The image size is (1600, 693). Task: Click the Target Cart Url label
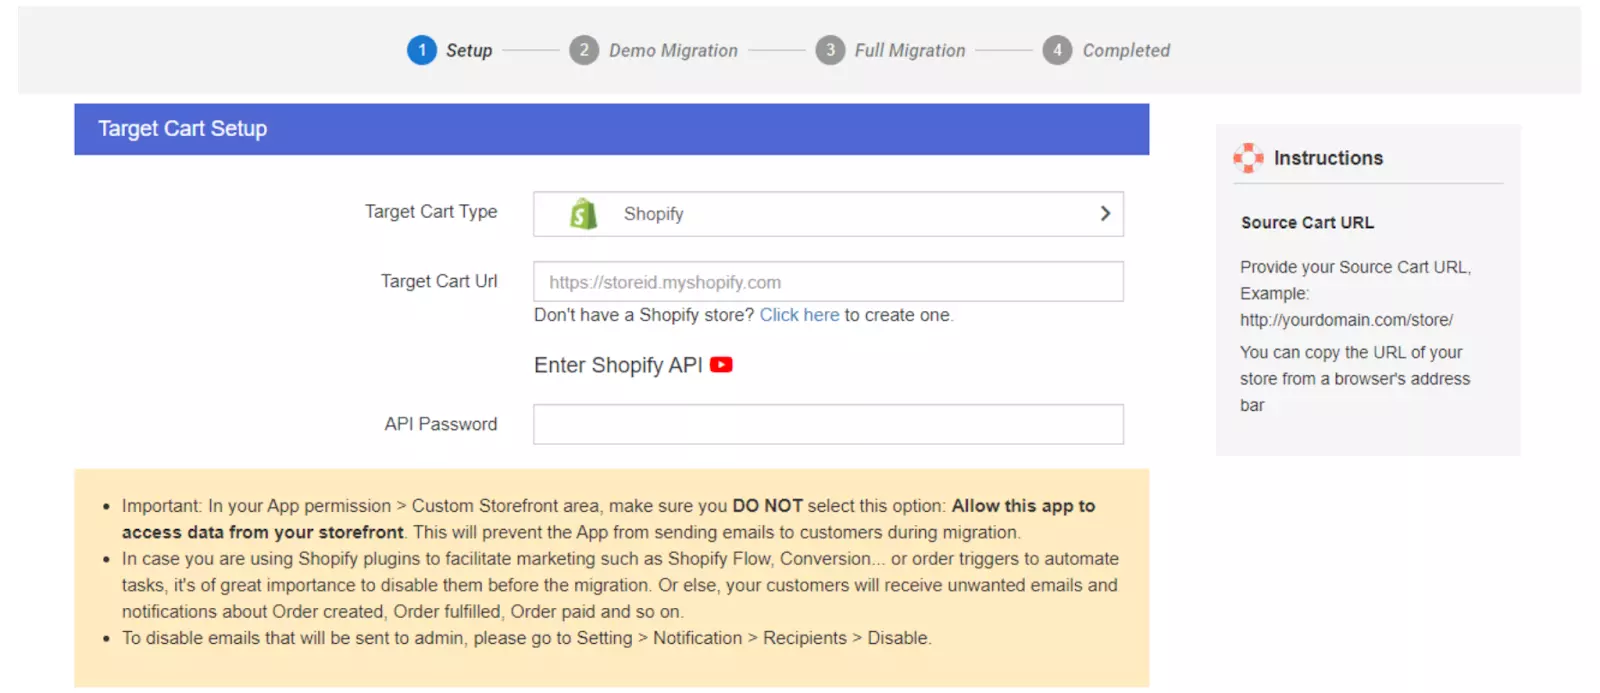click(x=439, y=282)
